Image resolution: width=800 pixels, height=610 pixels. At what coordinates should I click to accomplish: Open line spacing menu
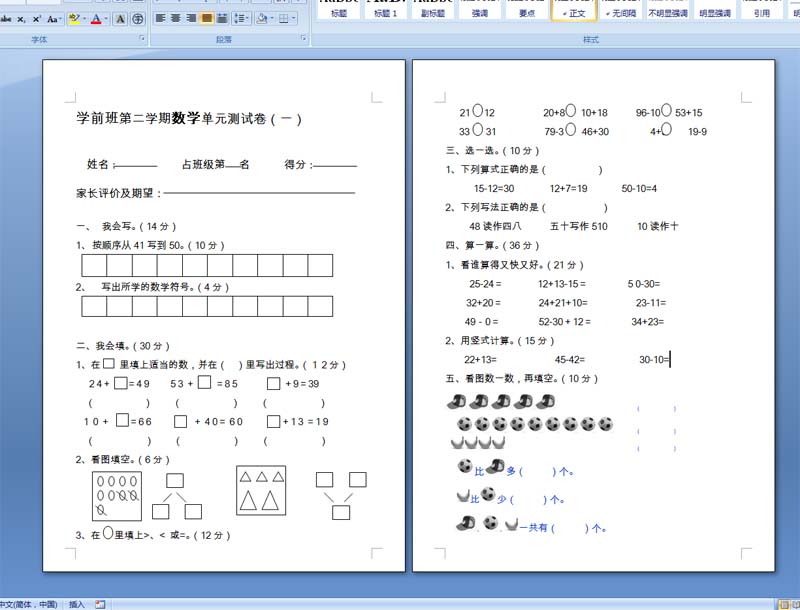[241, 18]
